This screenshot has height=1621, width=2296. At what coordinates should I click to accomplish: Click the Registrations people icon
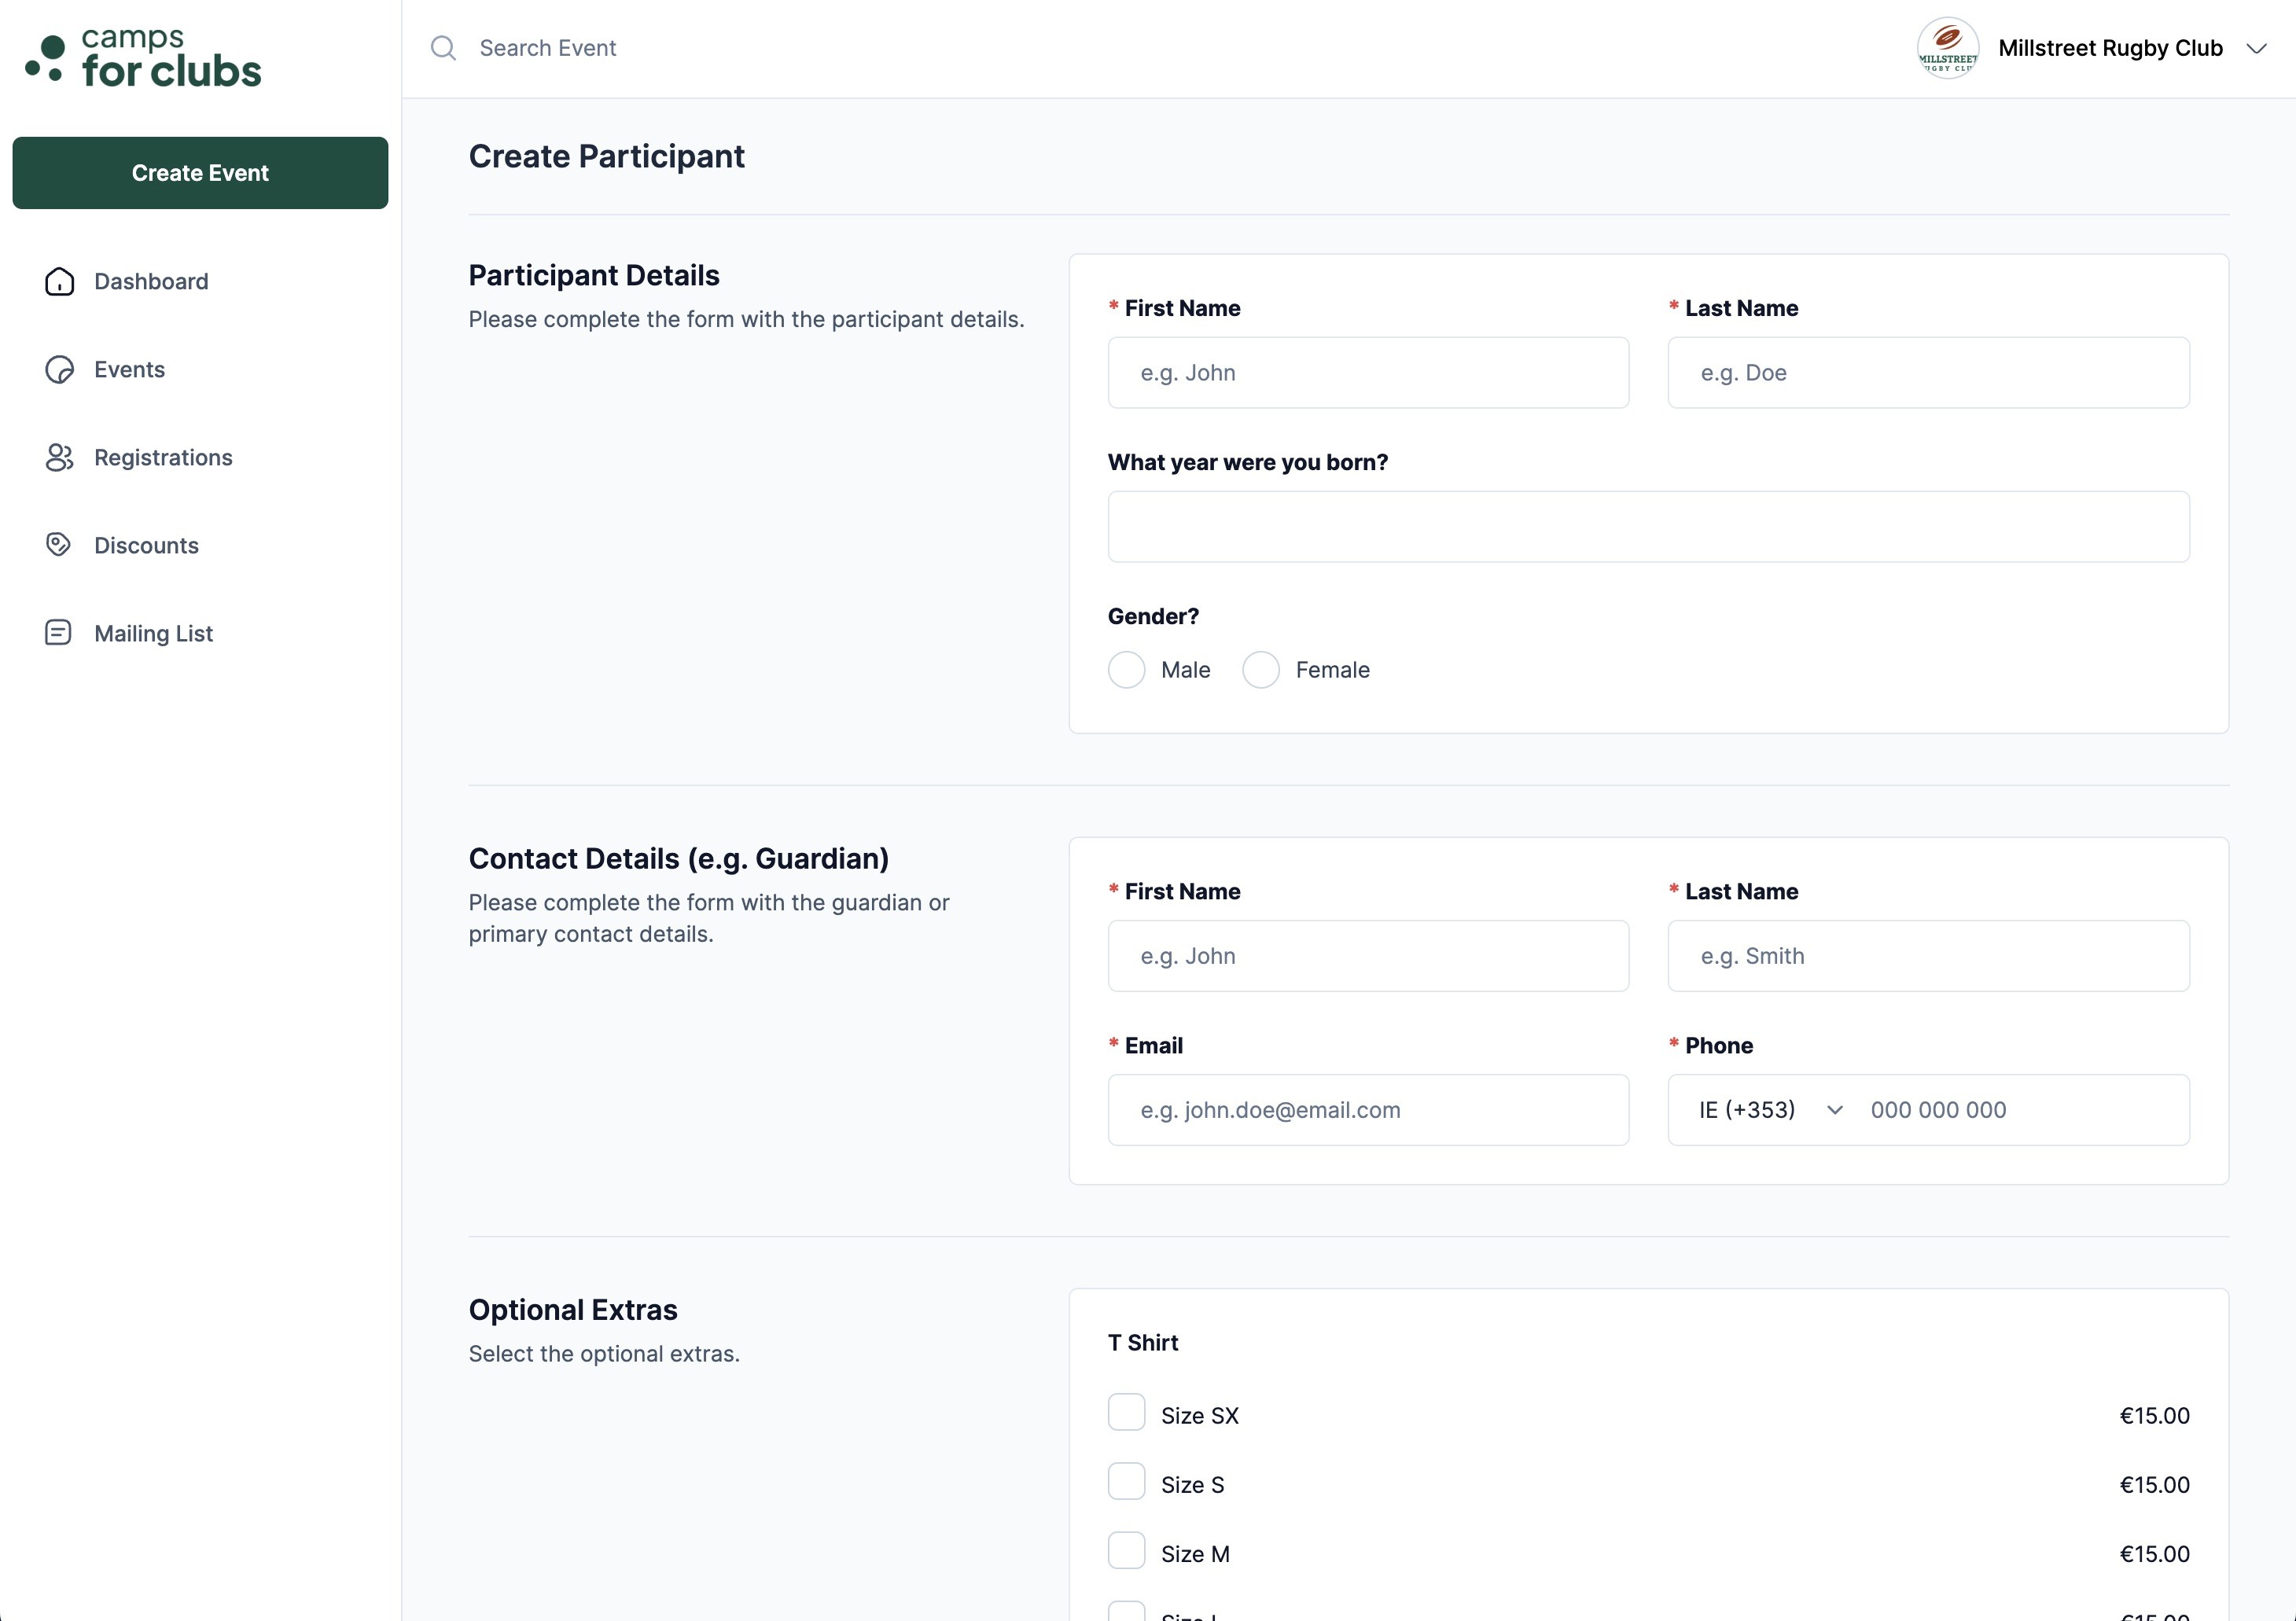59,457
